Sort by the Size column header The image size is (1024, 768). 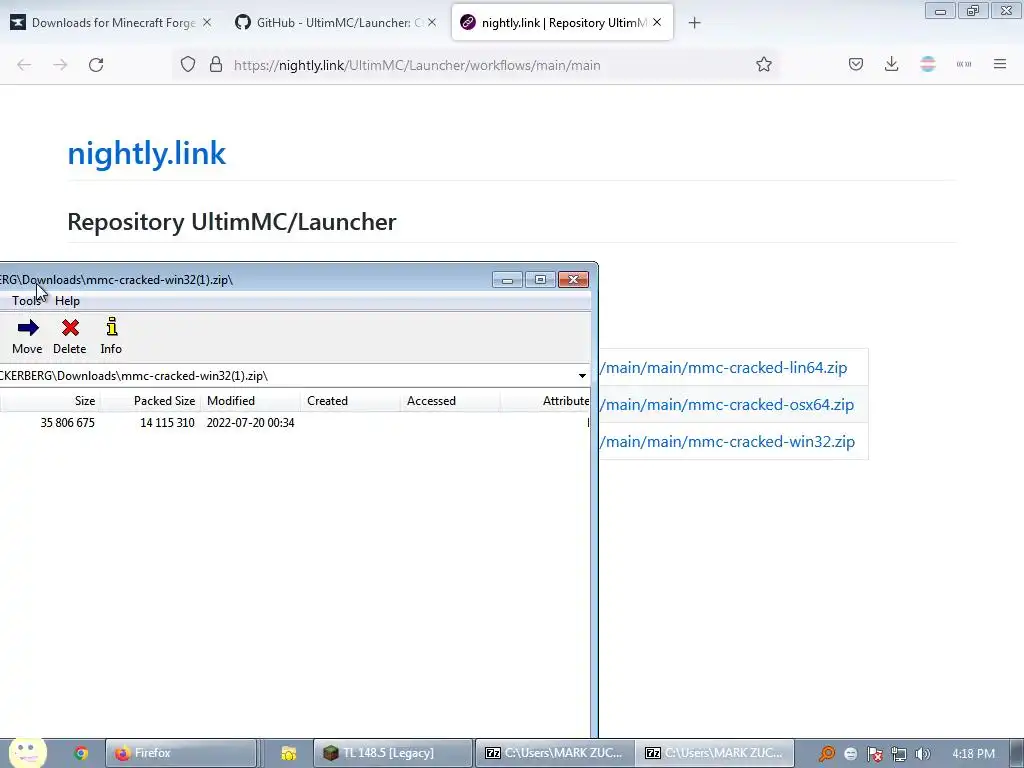pyautogui.click(x=50, y=400)
